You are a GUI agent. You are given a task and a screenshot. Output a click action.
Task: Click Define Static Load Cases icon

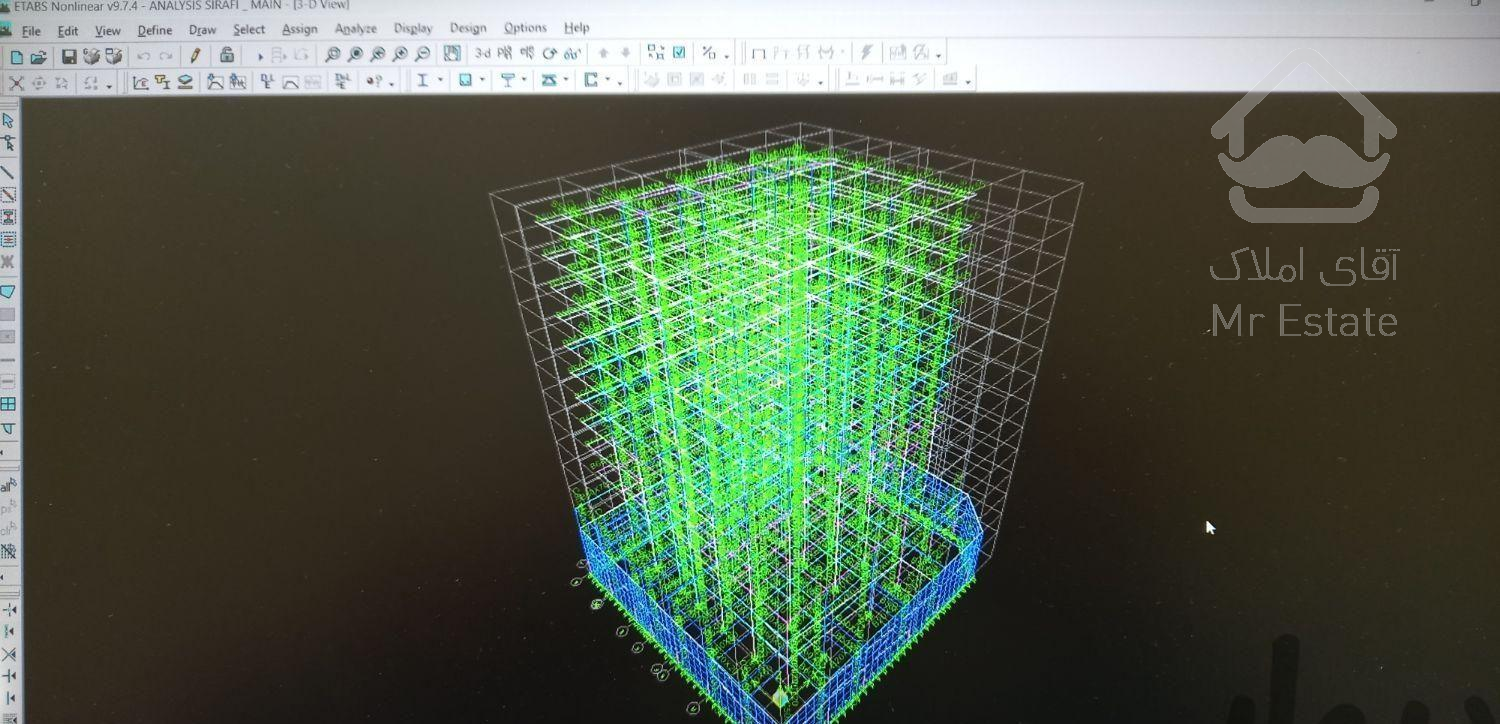pyautogui.click(x=267, y=82)
